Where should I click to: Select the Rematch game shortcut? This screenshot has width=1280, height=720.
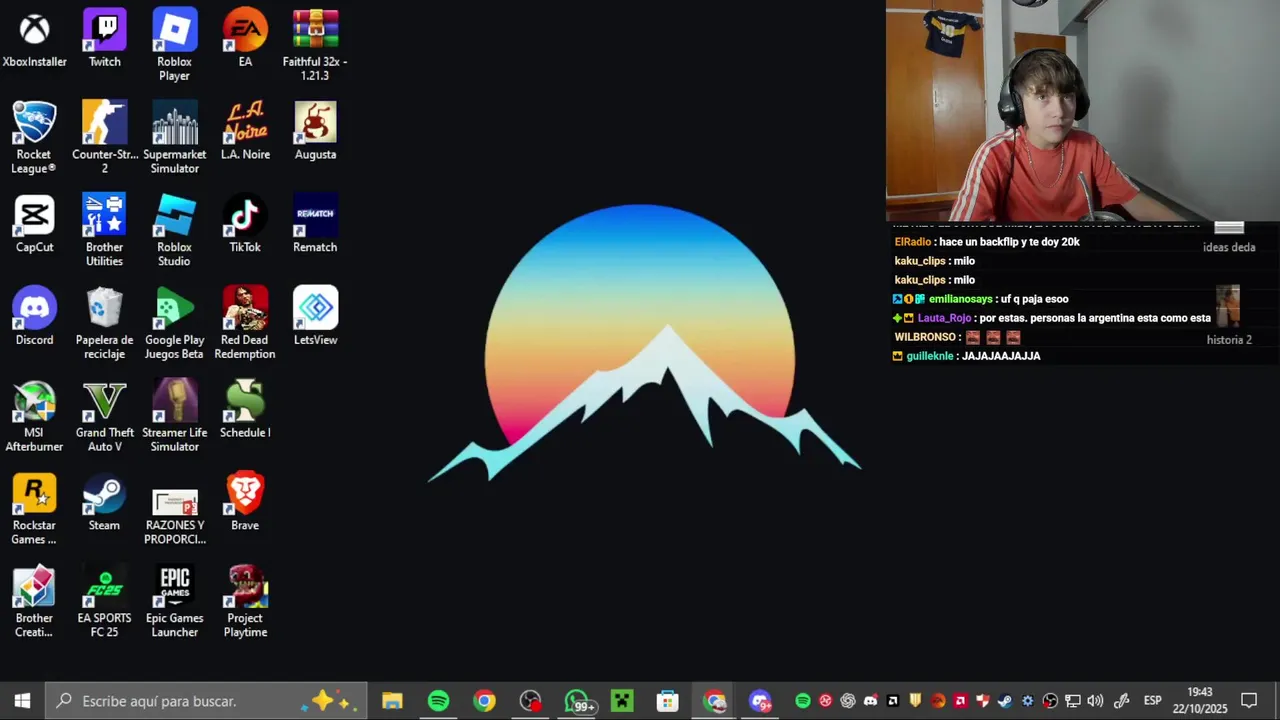315,224
